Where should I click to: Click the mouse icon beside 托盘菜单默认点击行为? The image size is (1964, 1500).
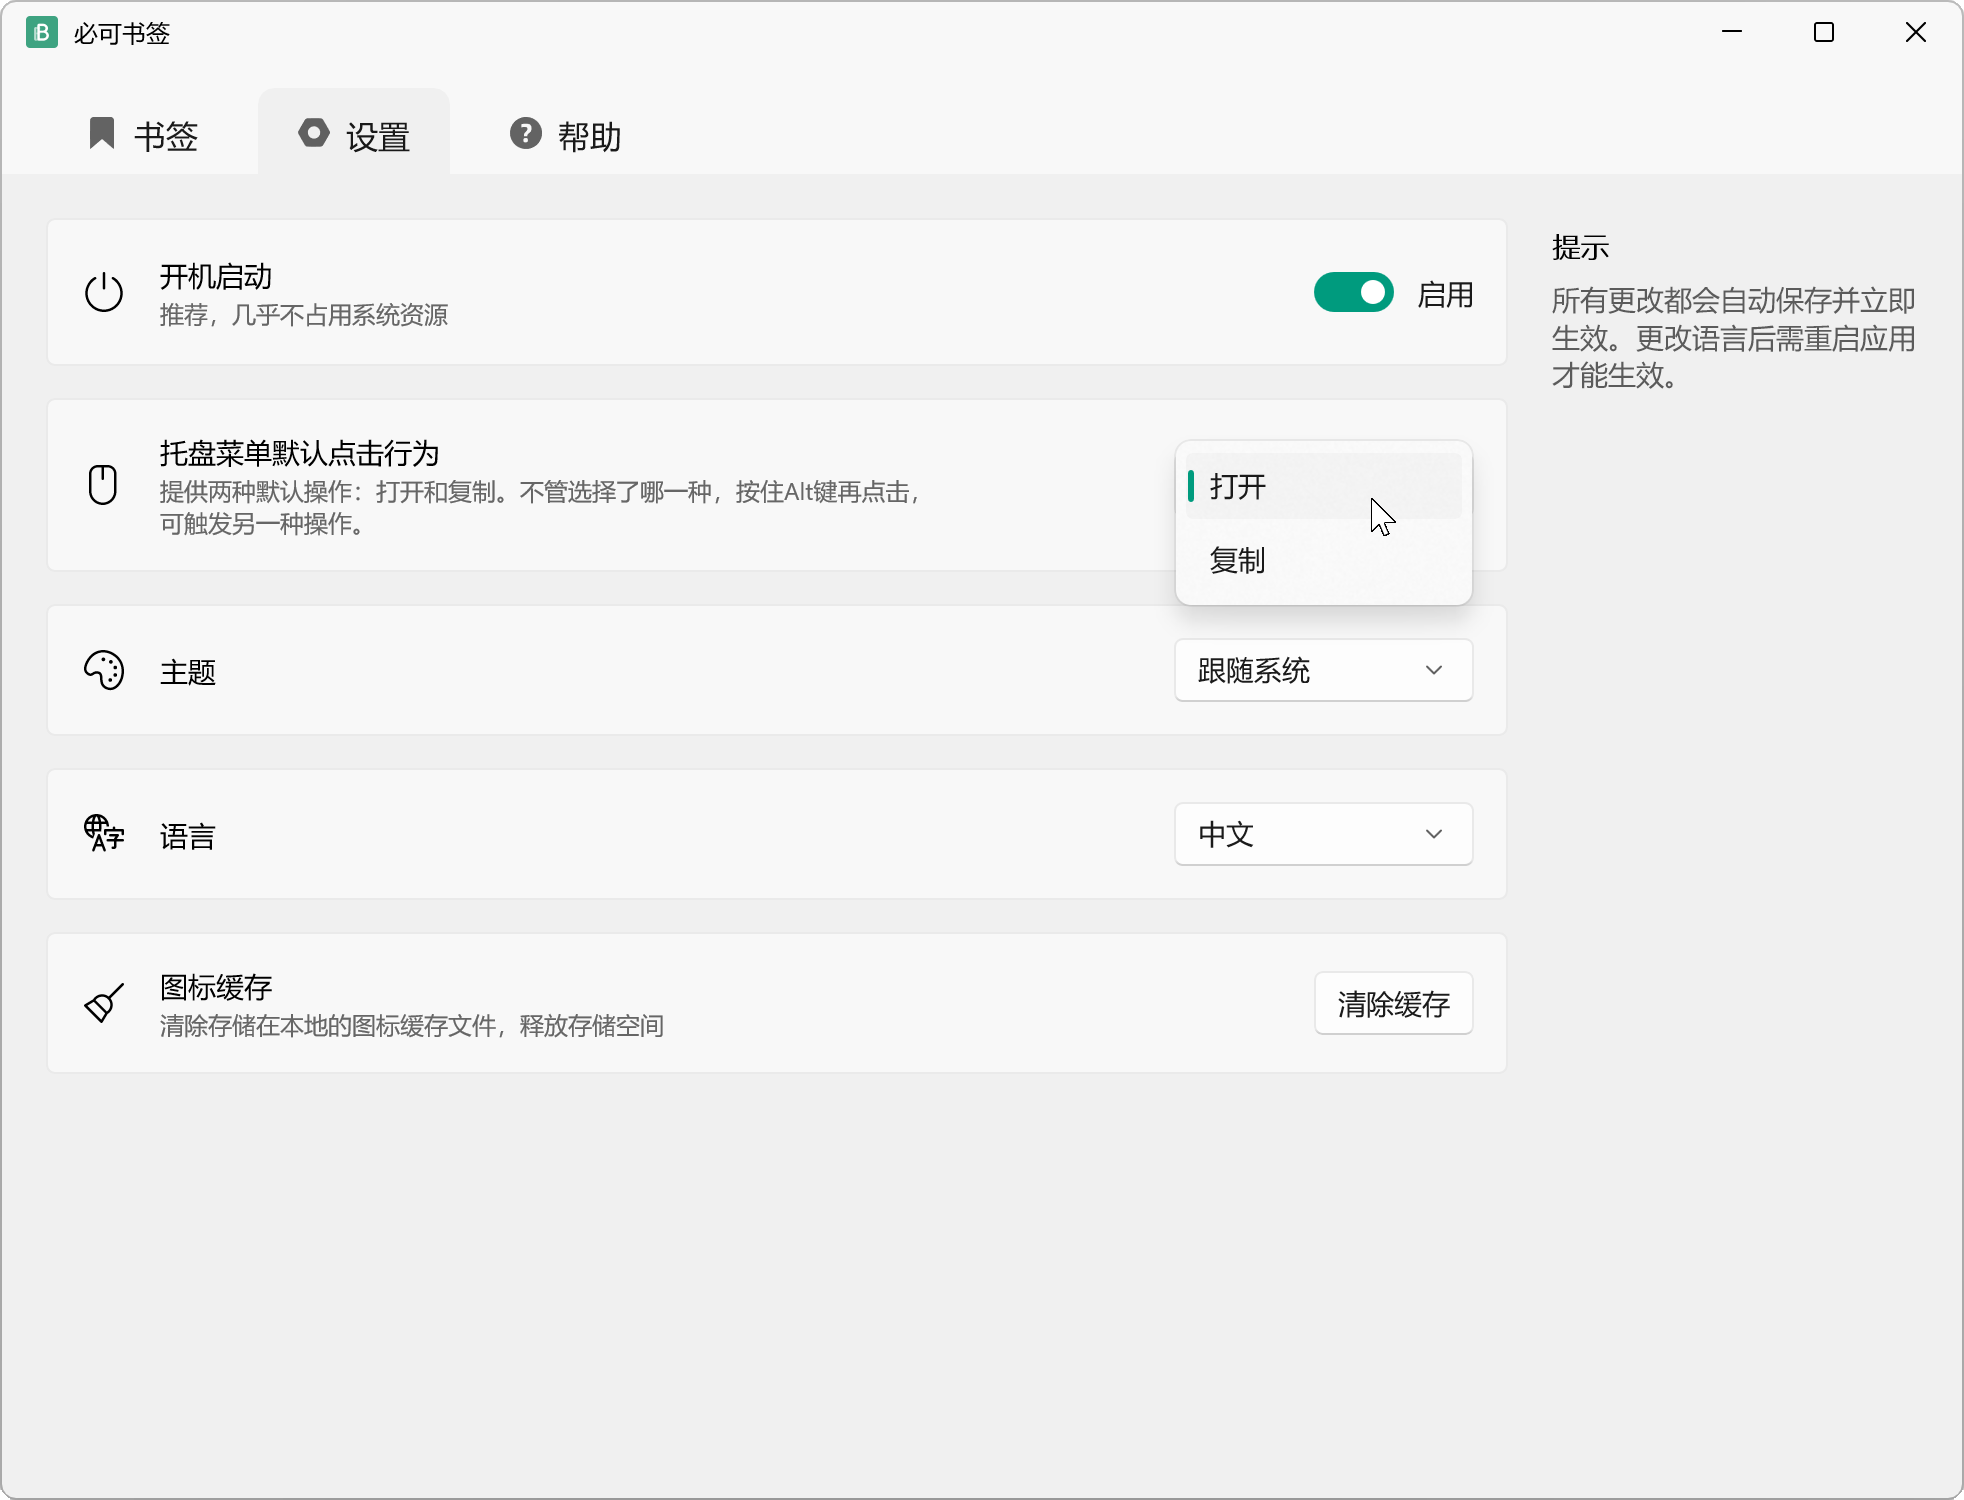[x=103, y=485]
